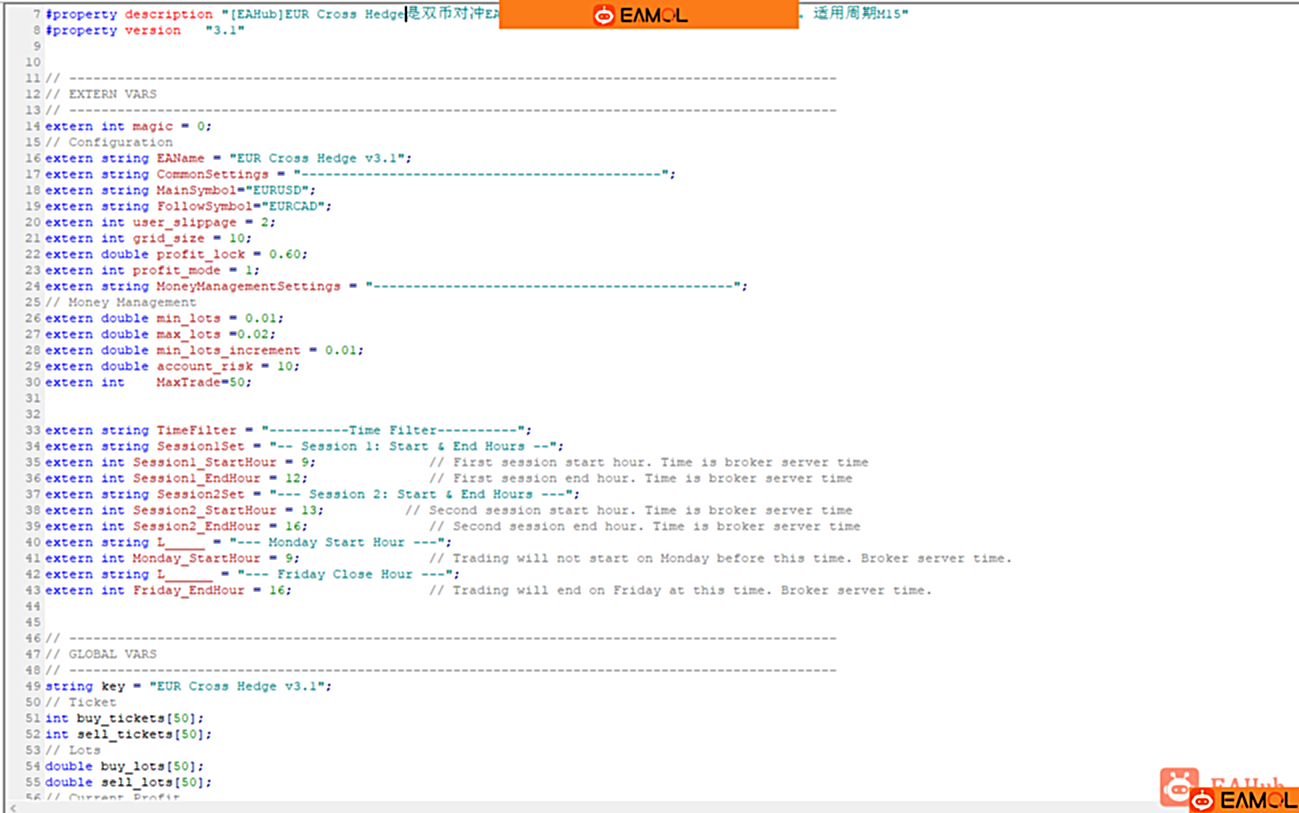The height and width of the screenshot is (813, 1299).
Task: Click the "EURCAD" FollowSymbol string value
Action: pos(296,206)
